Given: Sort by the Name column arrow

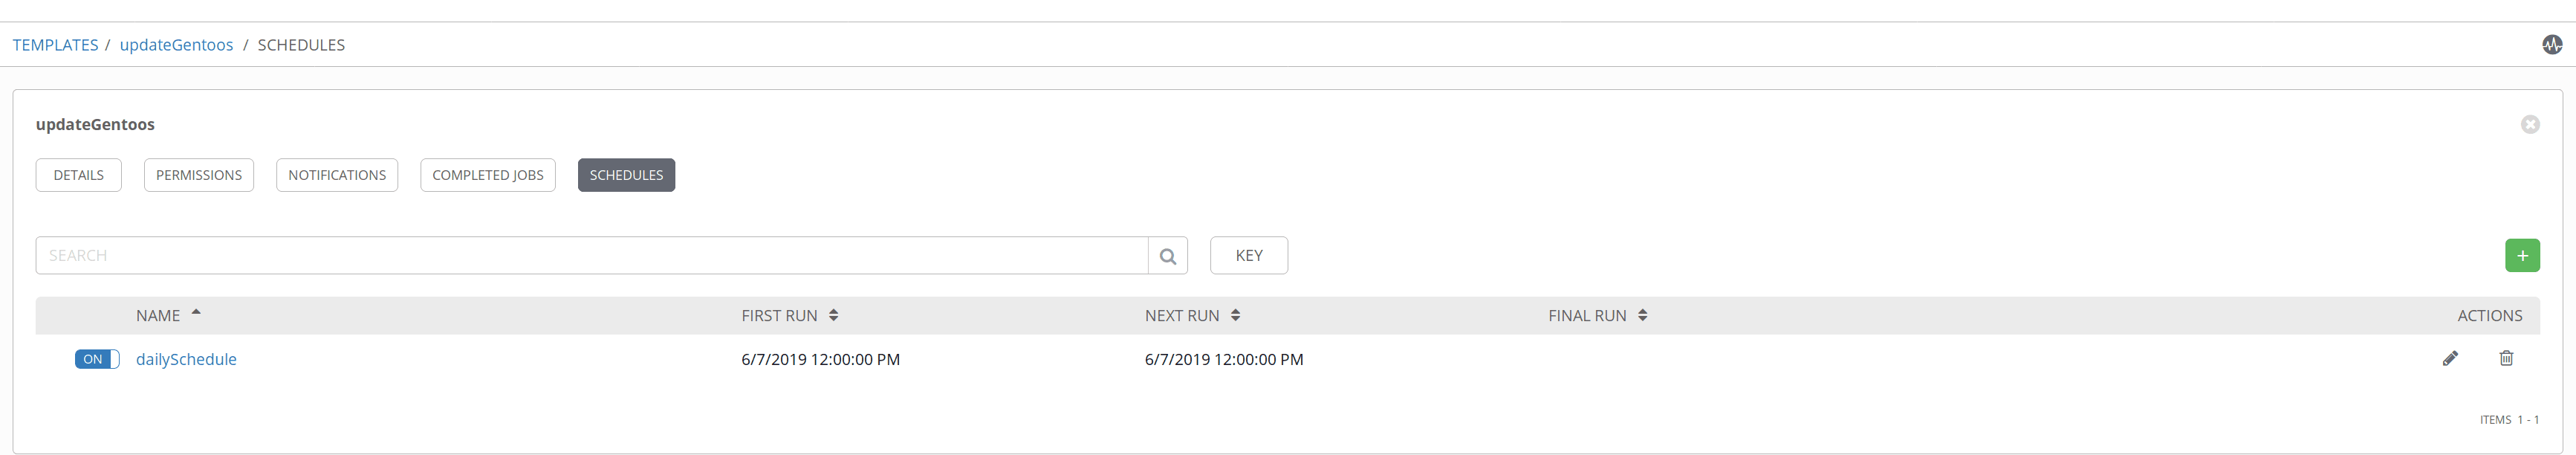Looking at the screenshot, I should [x=196, y=314].
